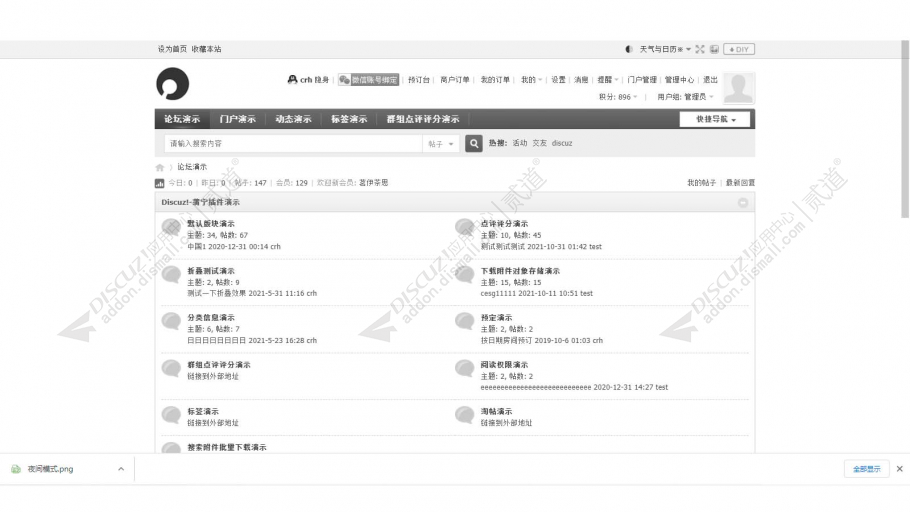
Task: Click the statistics bar-chart icon
Action: (x=160, y=183)
